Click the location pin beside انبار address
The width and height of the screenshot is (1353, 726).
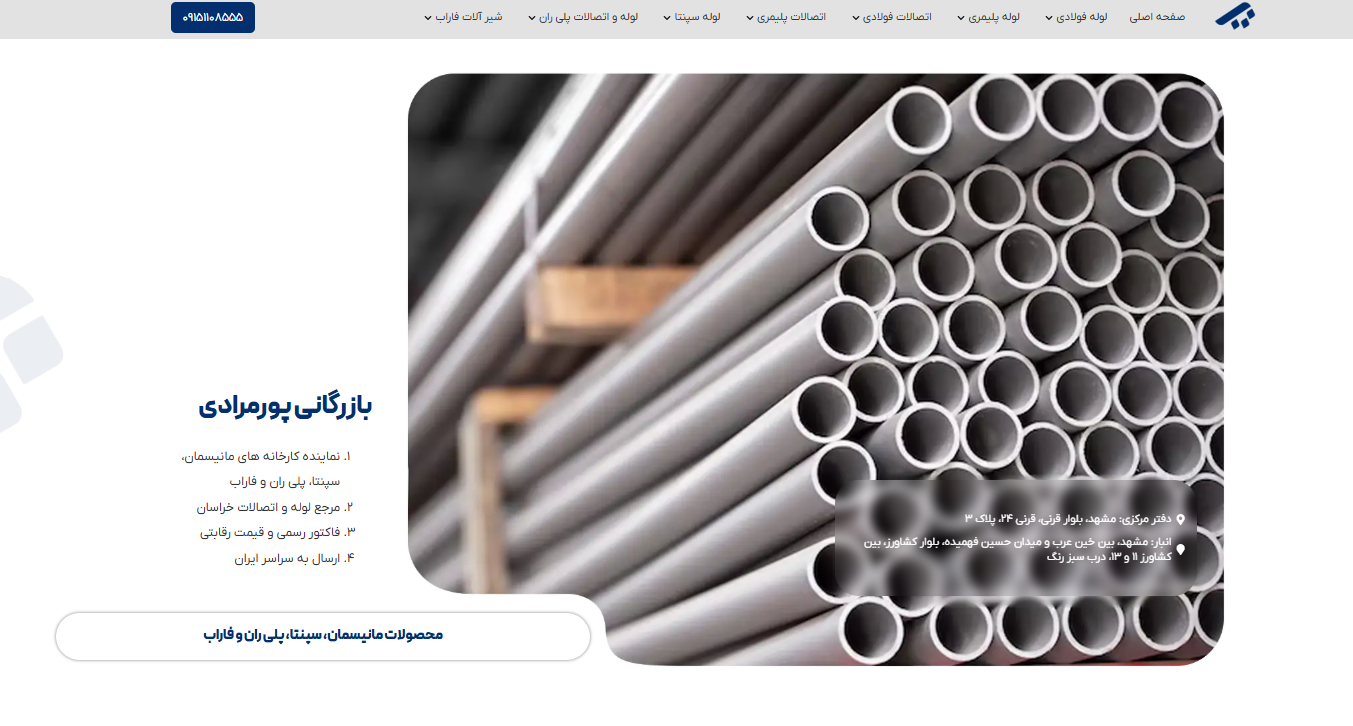coord(1181,549)
